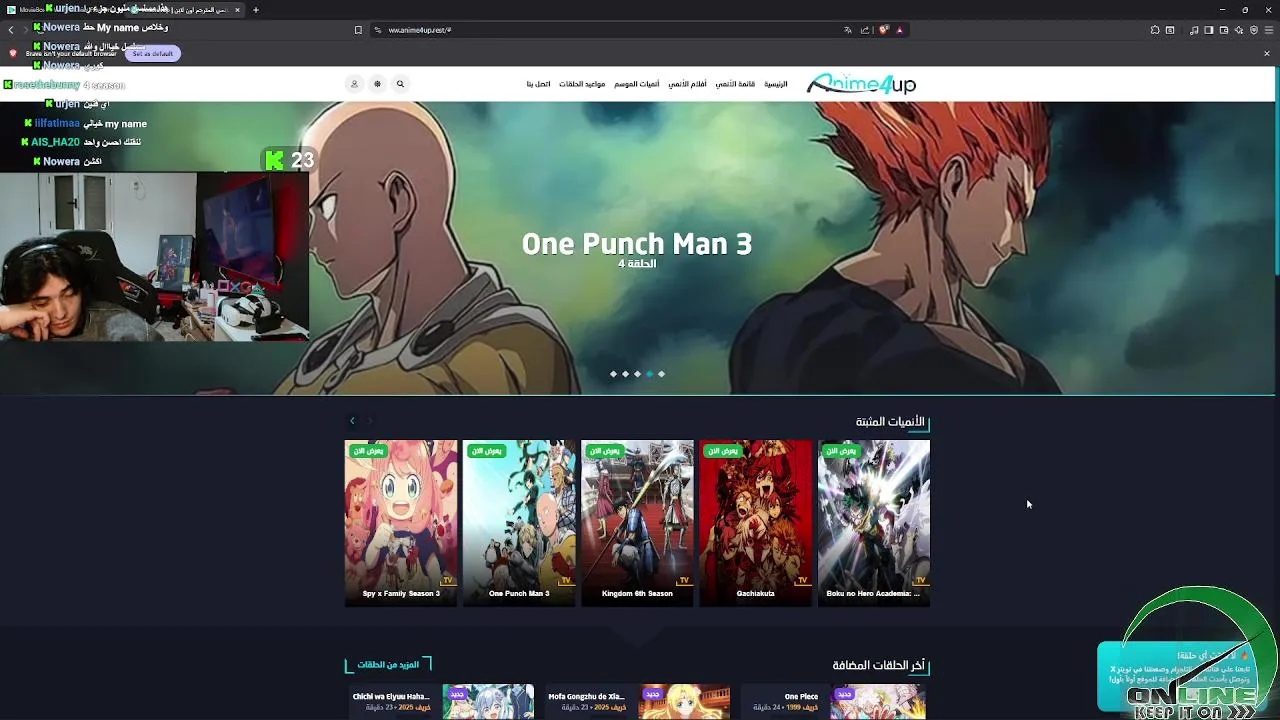
Task: Click the آخر الحلقات المضافة section heading
Action: [879, 665]
